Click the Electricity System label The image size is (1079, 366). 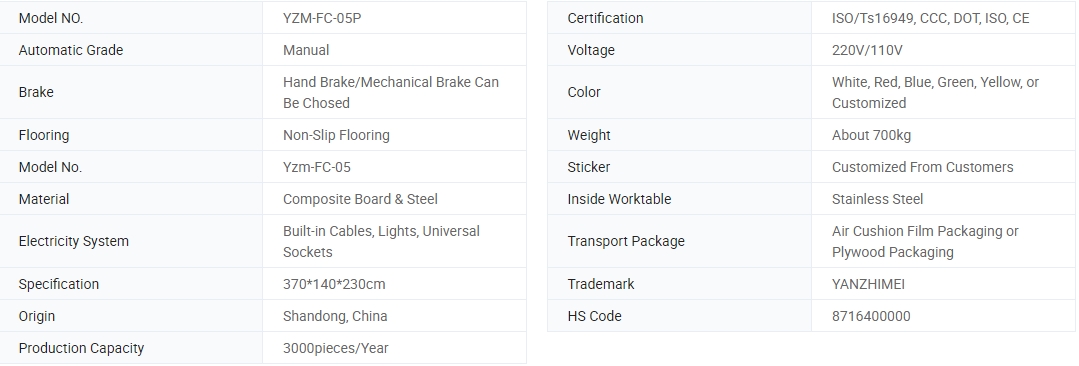click(x=74, y=241)
